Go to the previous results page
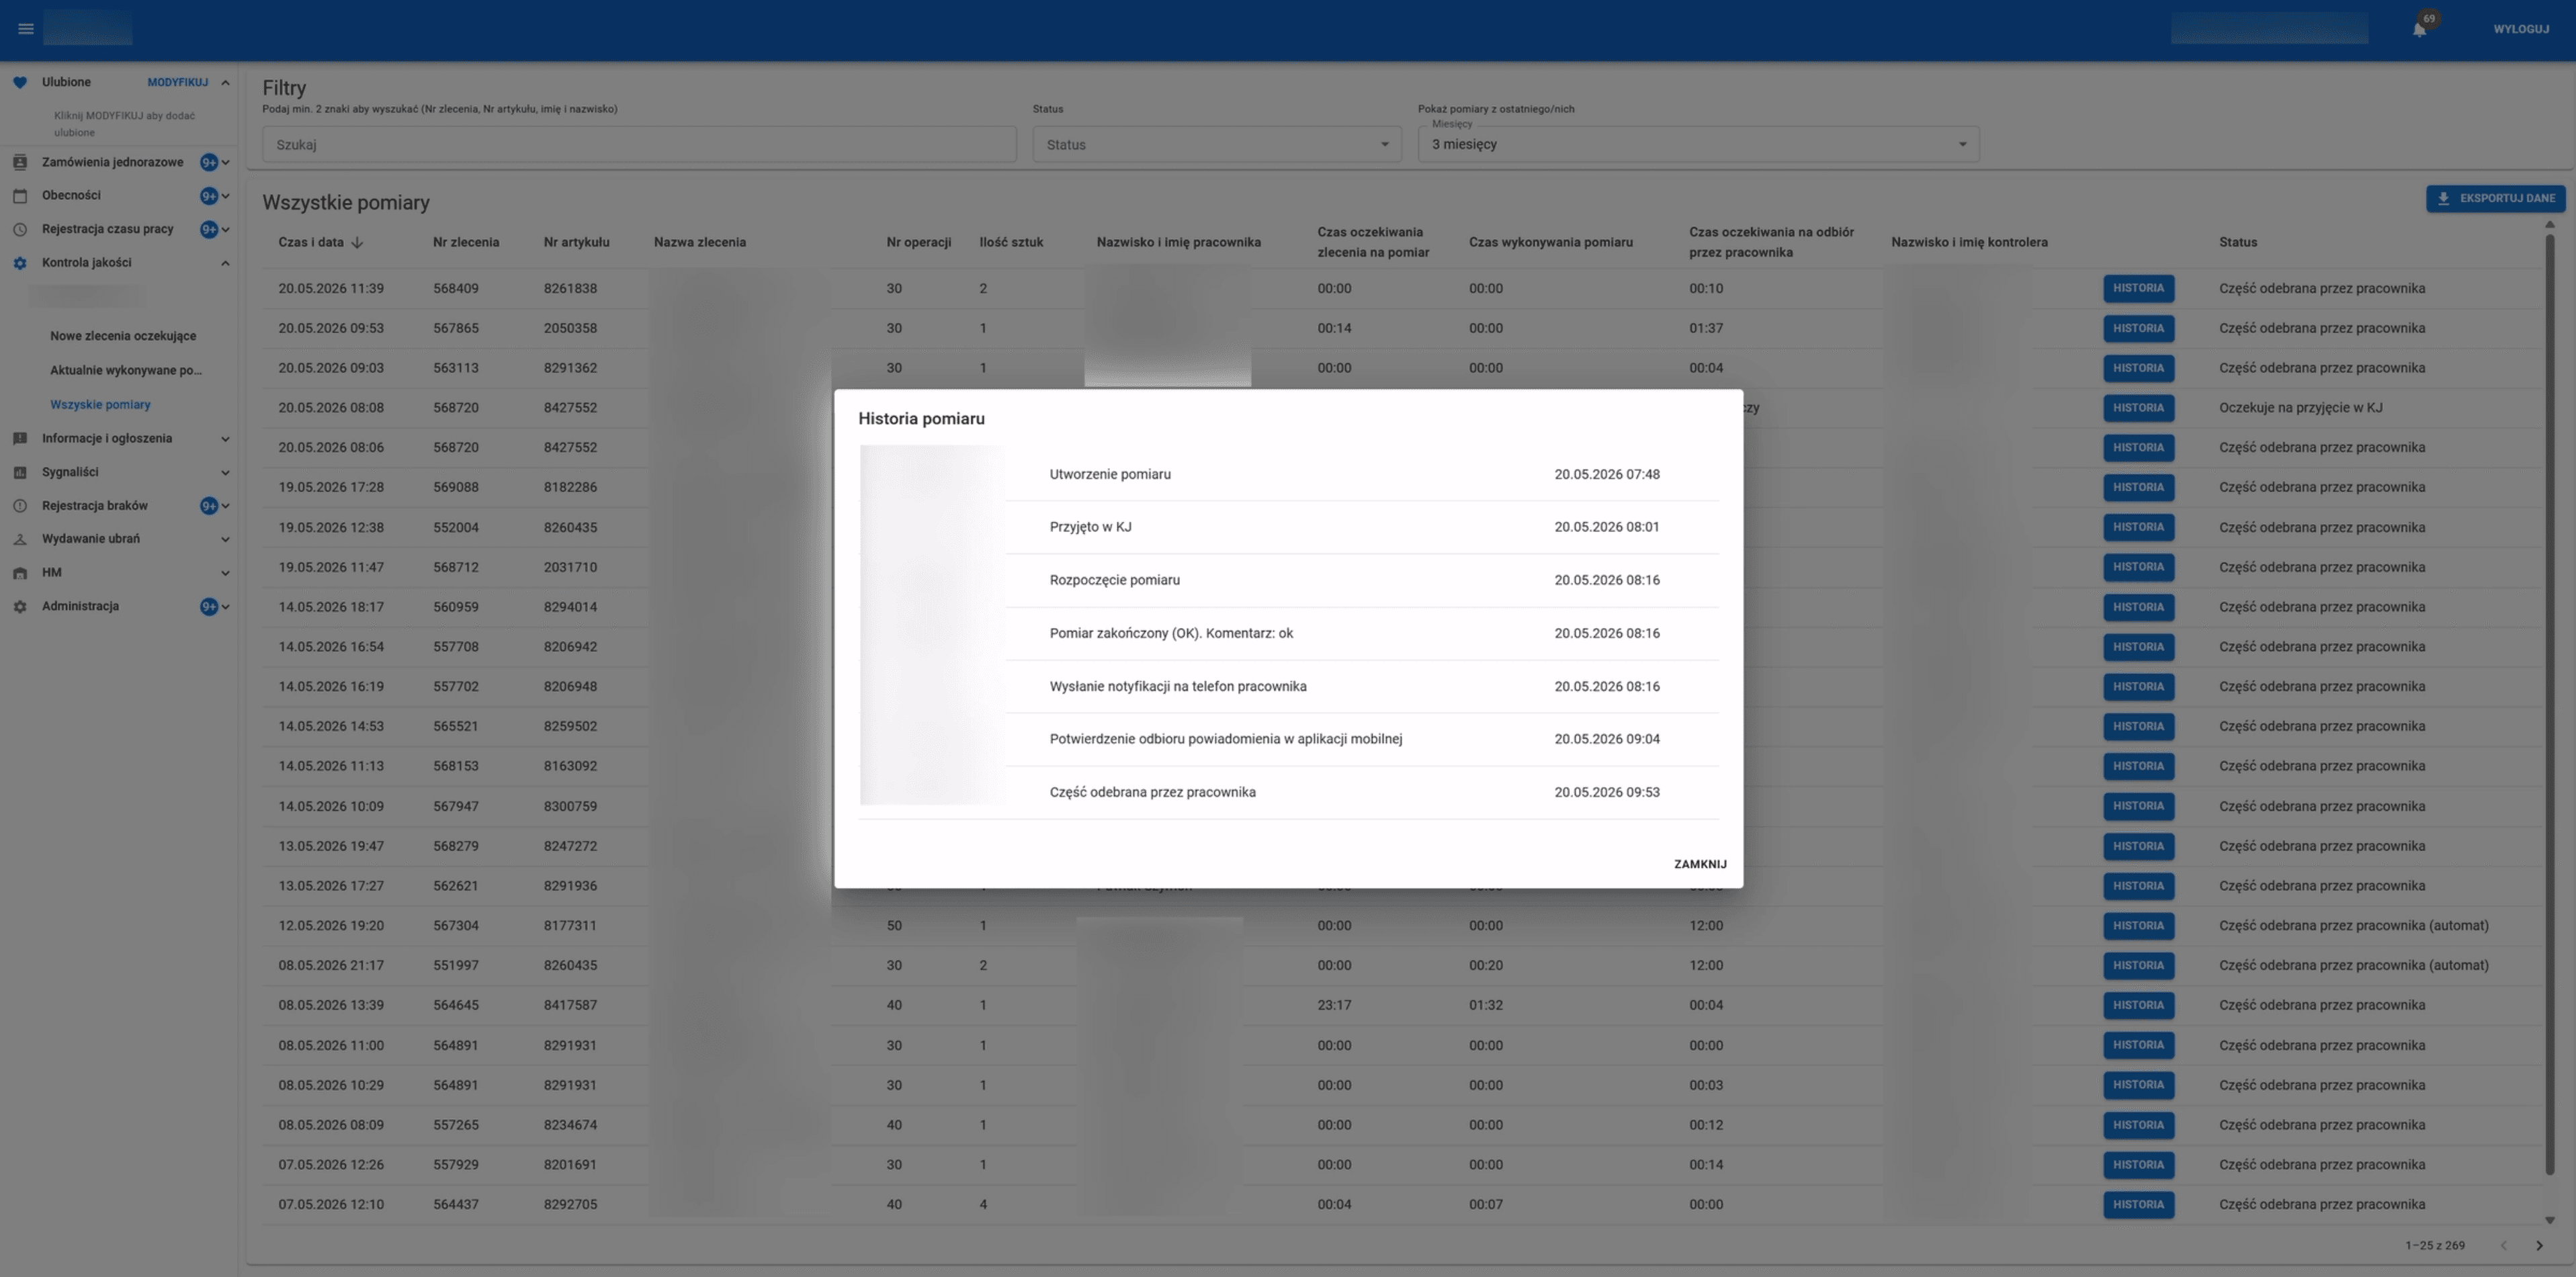 tap(2504, 1245)
